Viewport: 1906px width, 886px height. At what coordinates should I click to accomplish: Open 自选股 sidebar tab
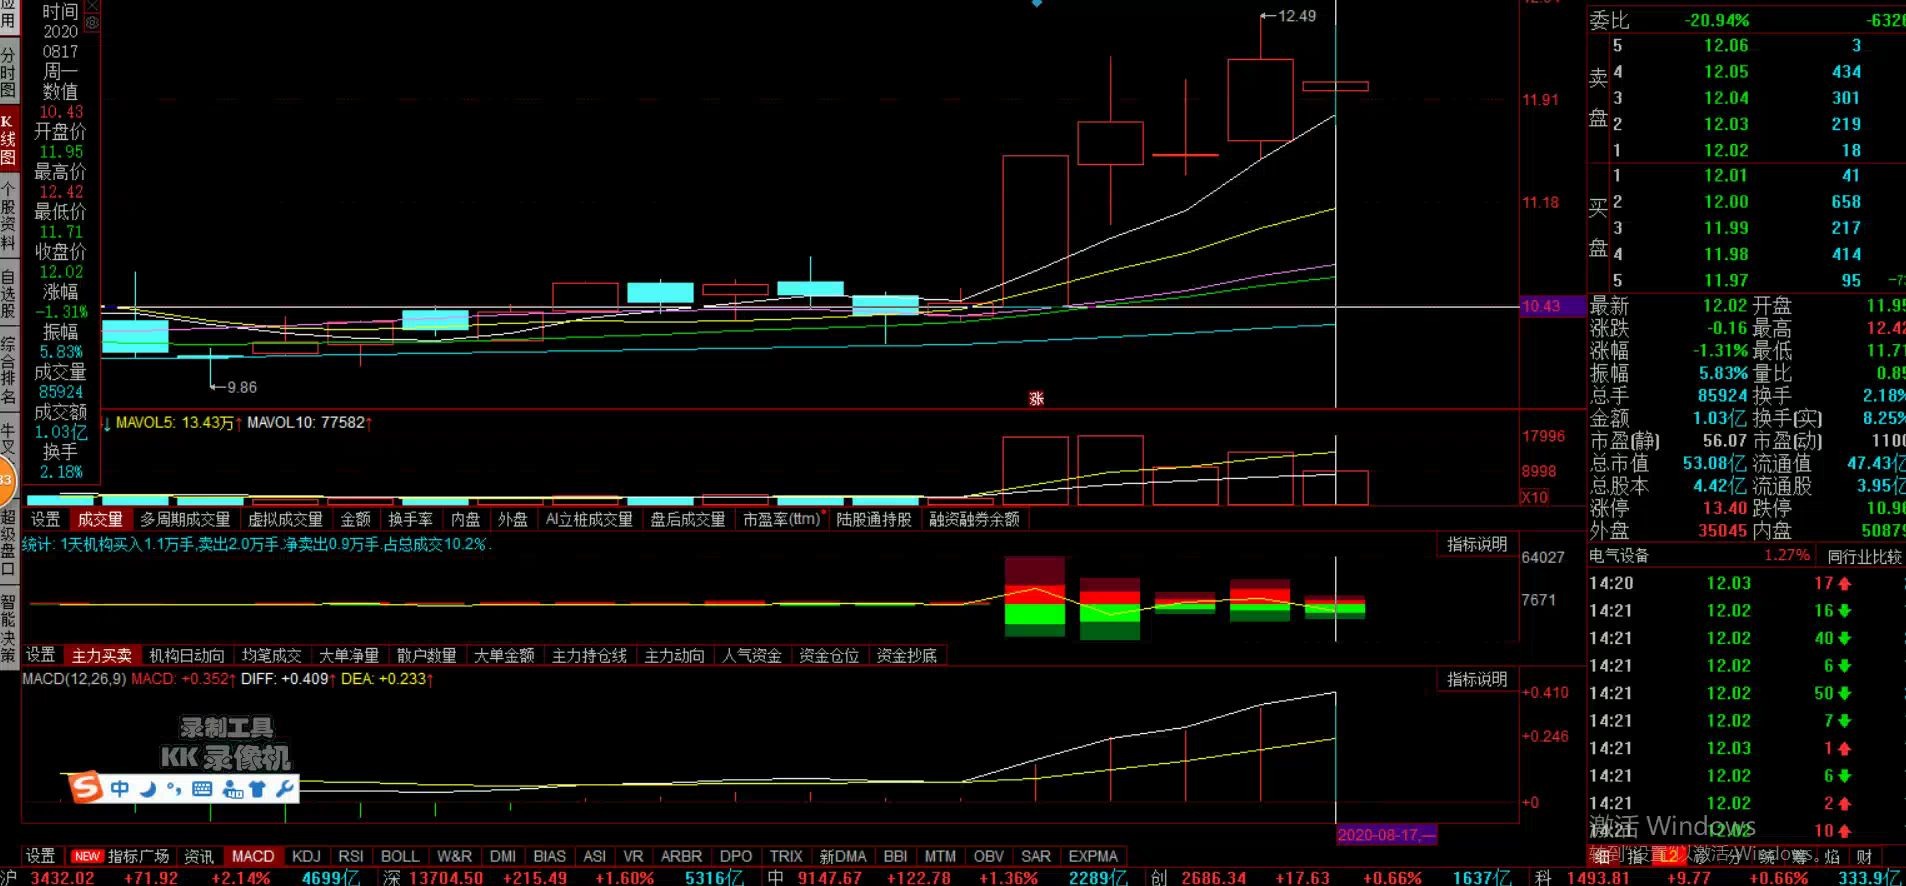click(8, 293)
